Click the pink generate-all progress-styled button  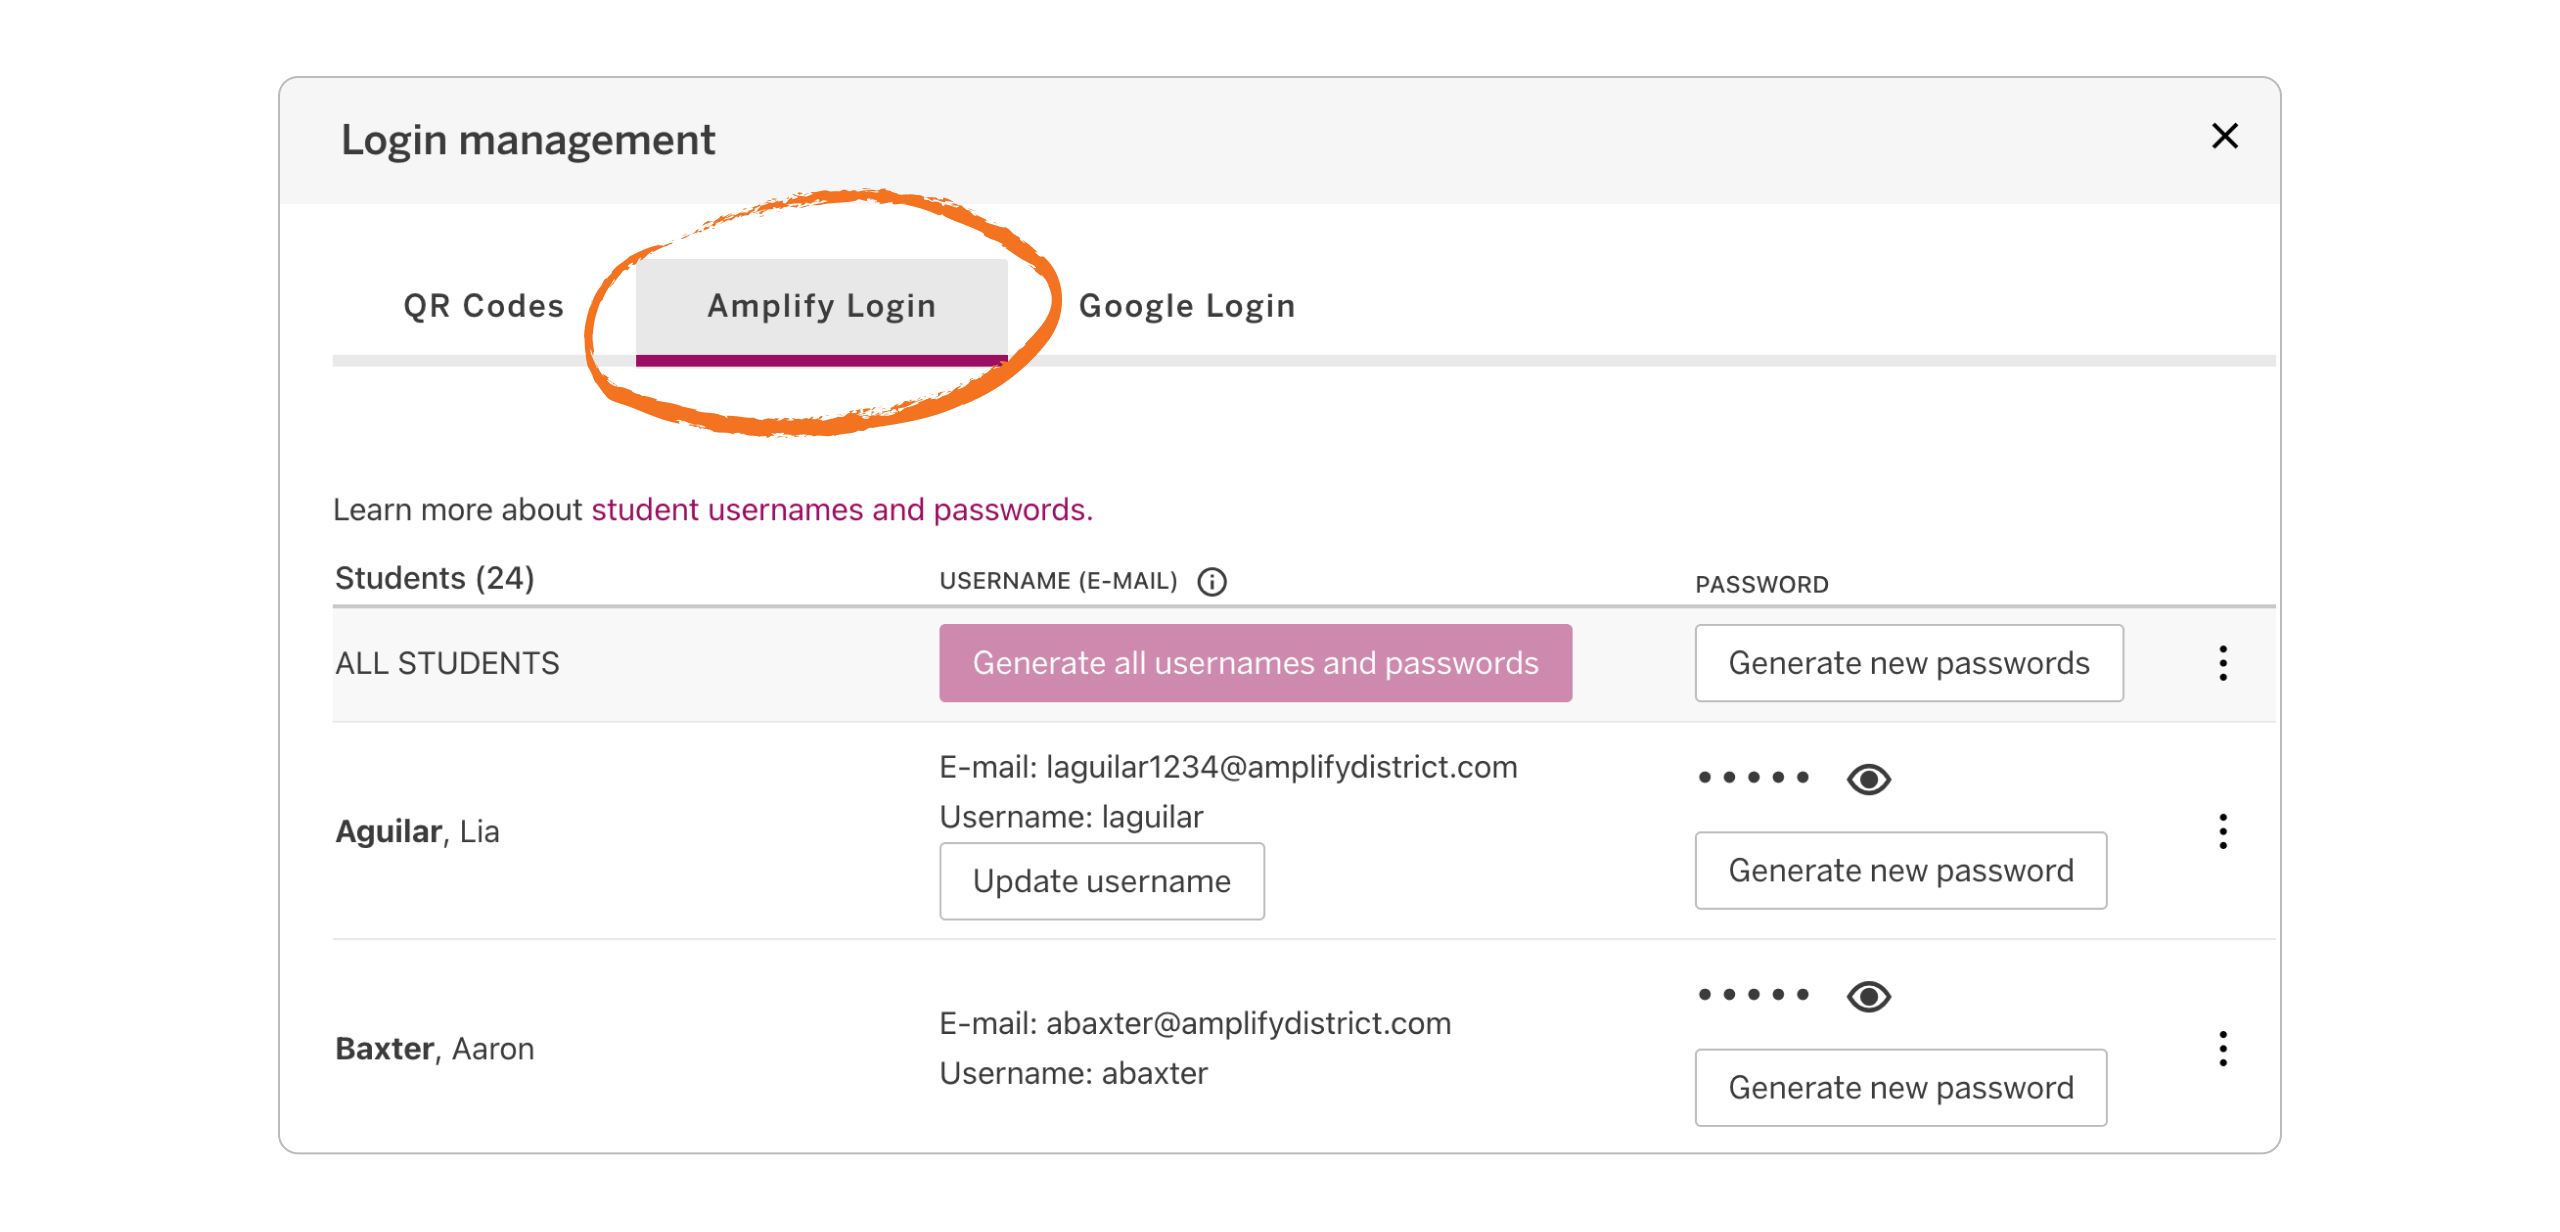[1256, 662]
